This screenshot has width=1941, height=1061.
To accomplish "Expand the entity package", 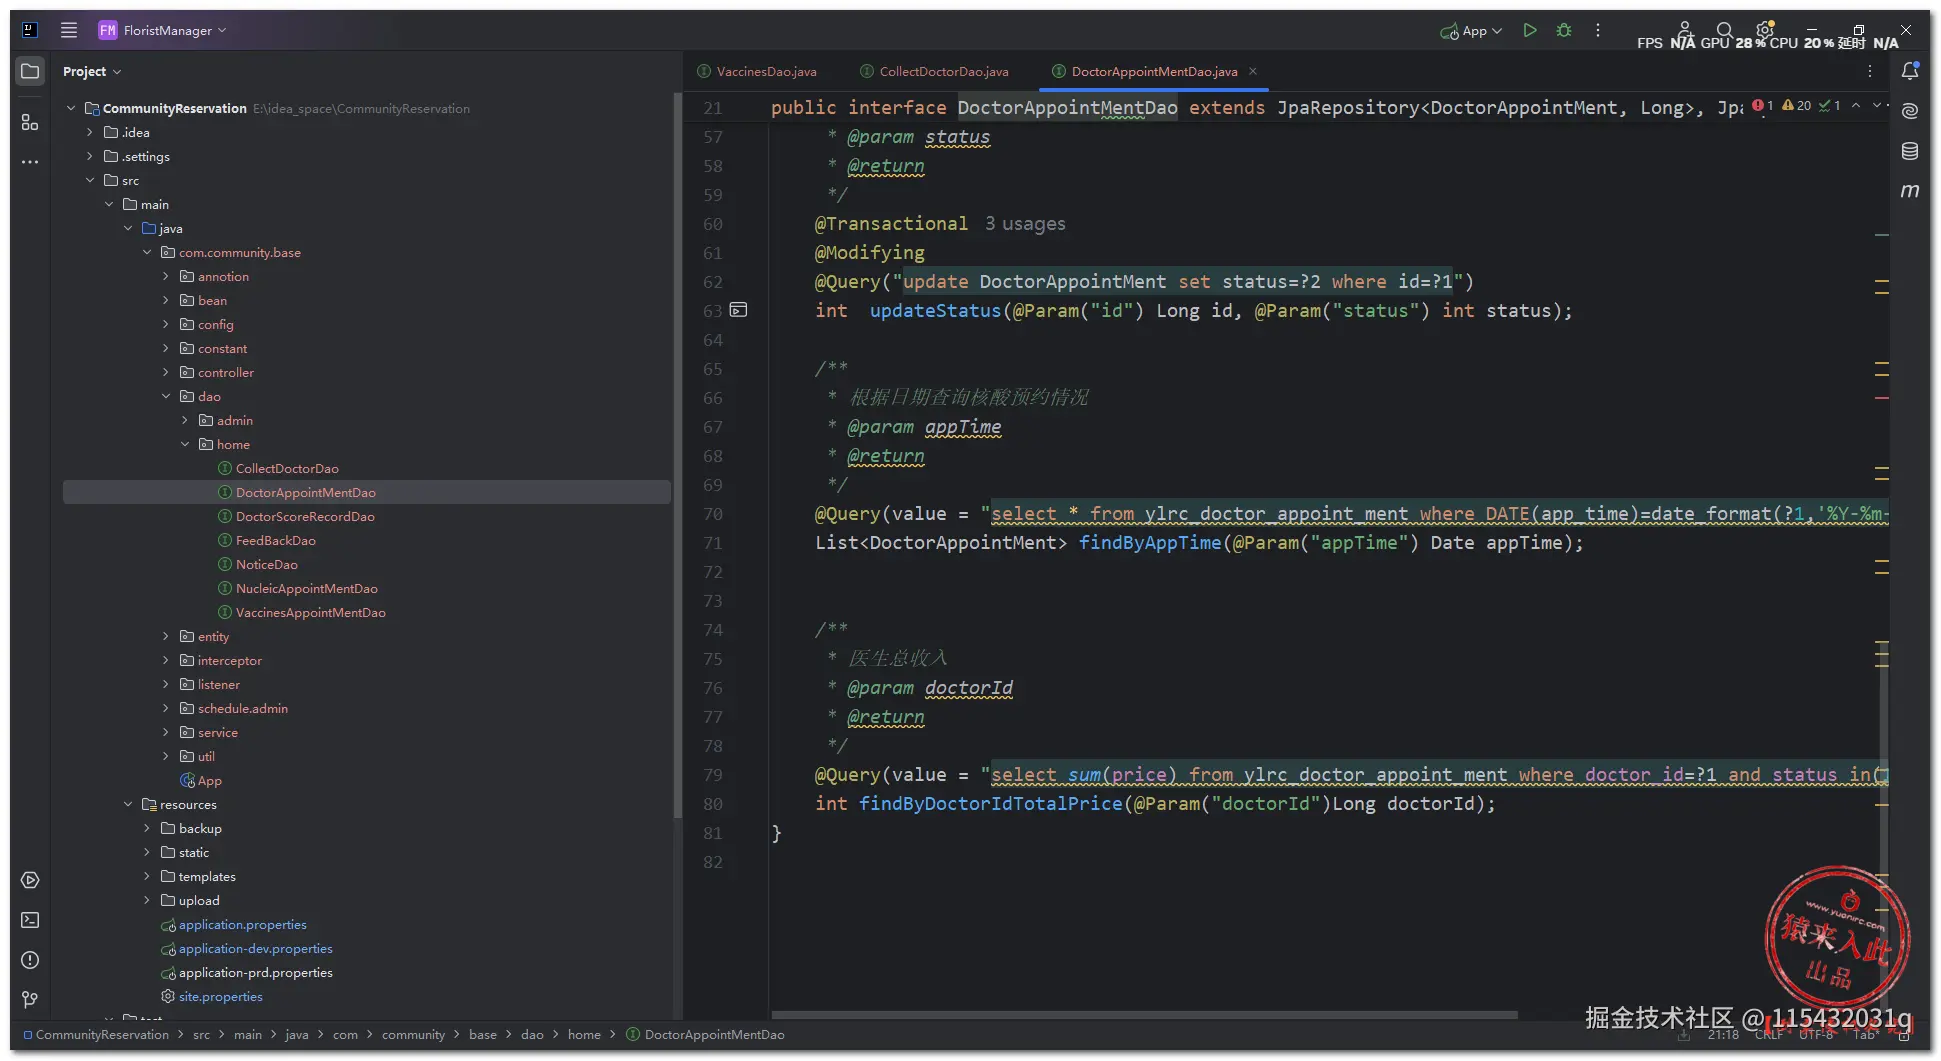I will [166, 636].
